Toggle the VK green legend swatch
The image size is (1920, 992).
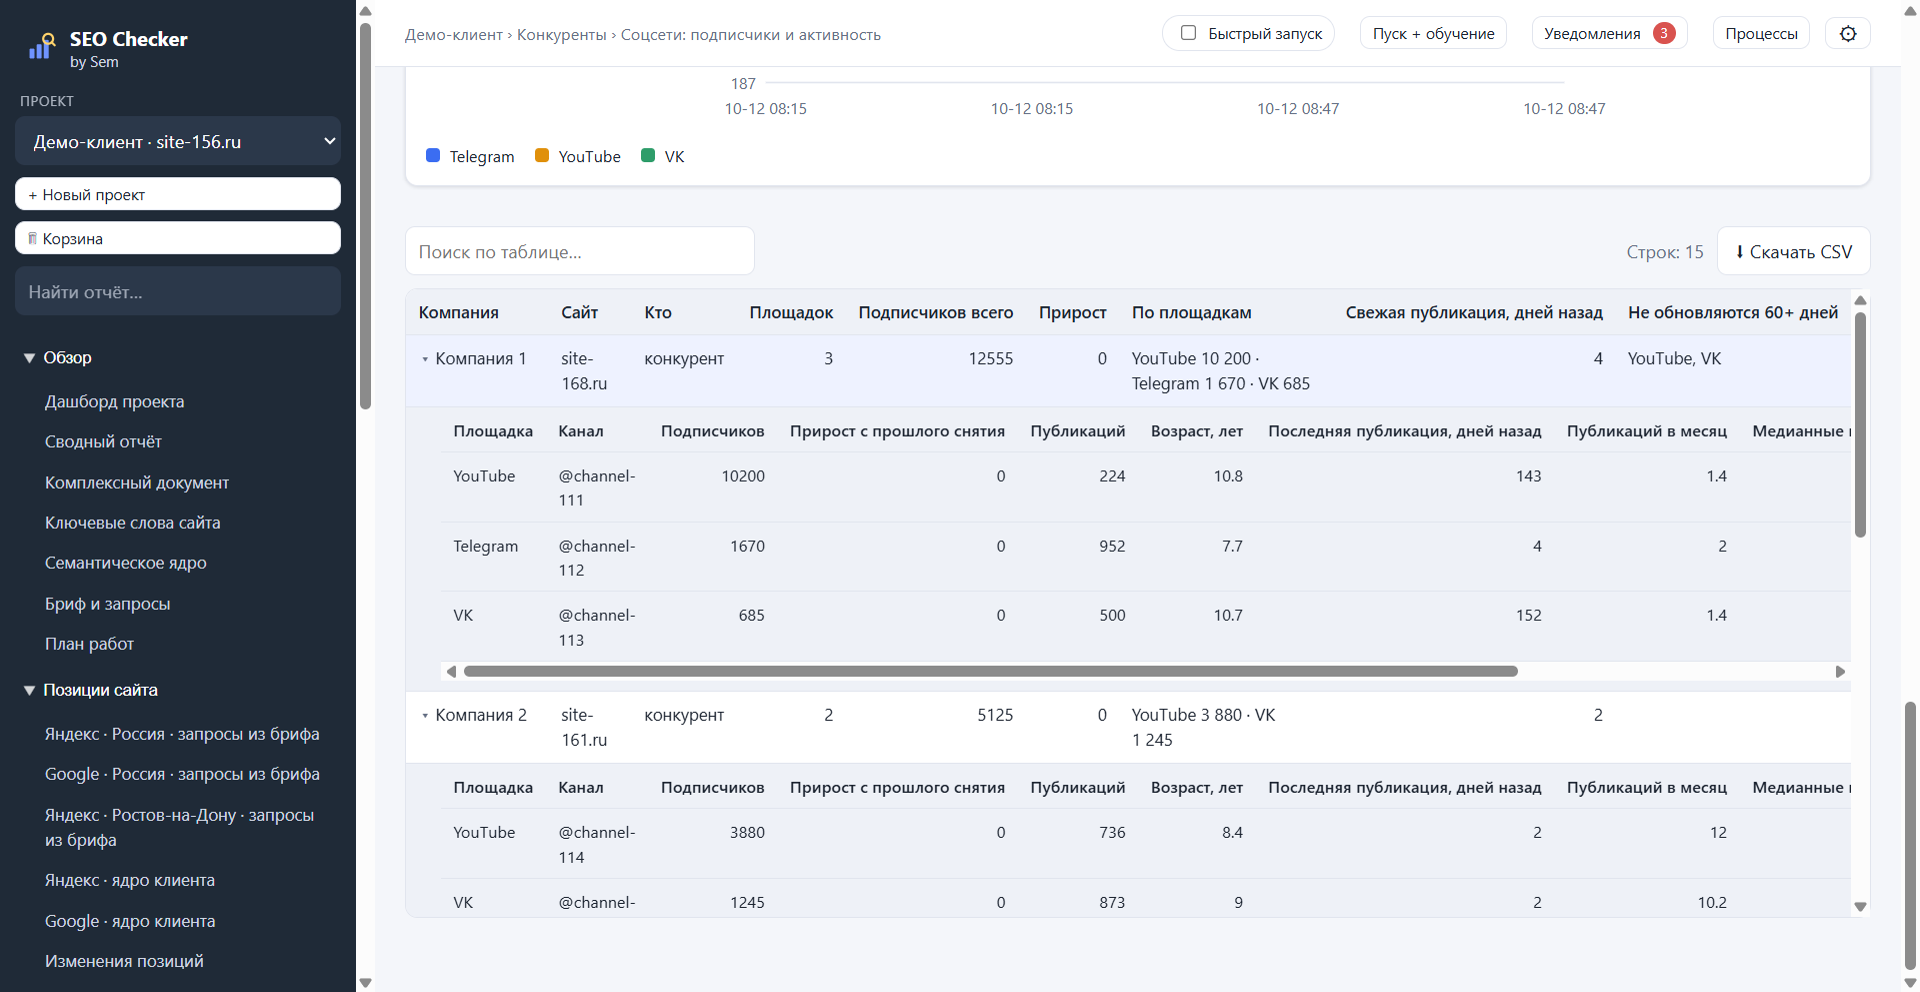click(648, 155)
